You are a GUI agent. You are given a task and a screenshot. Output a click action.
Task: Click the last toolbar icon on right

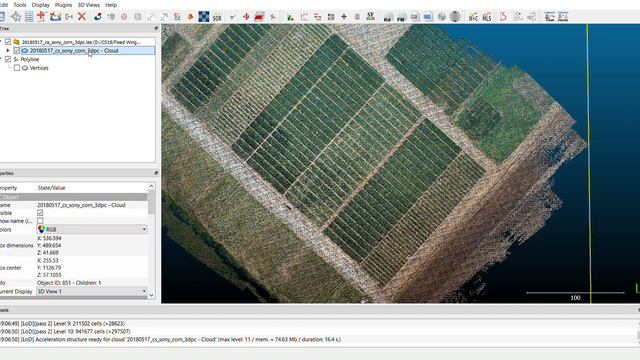[563, 17]
